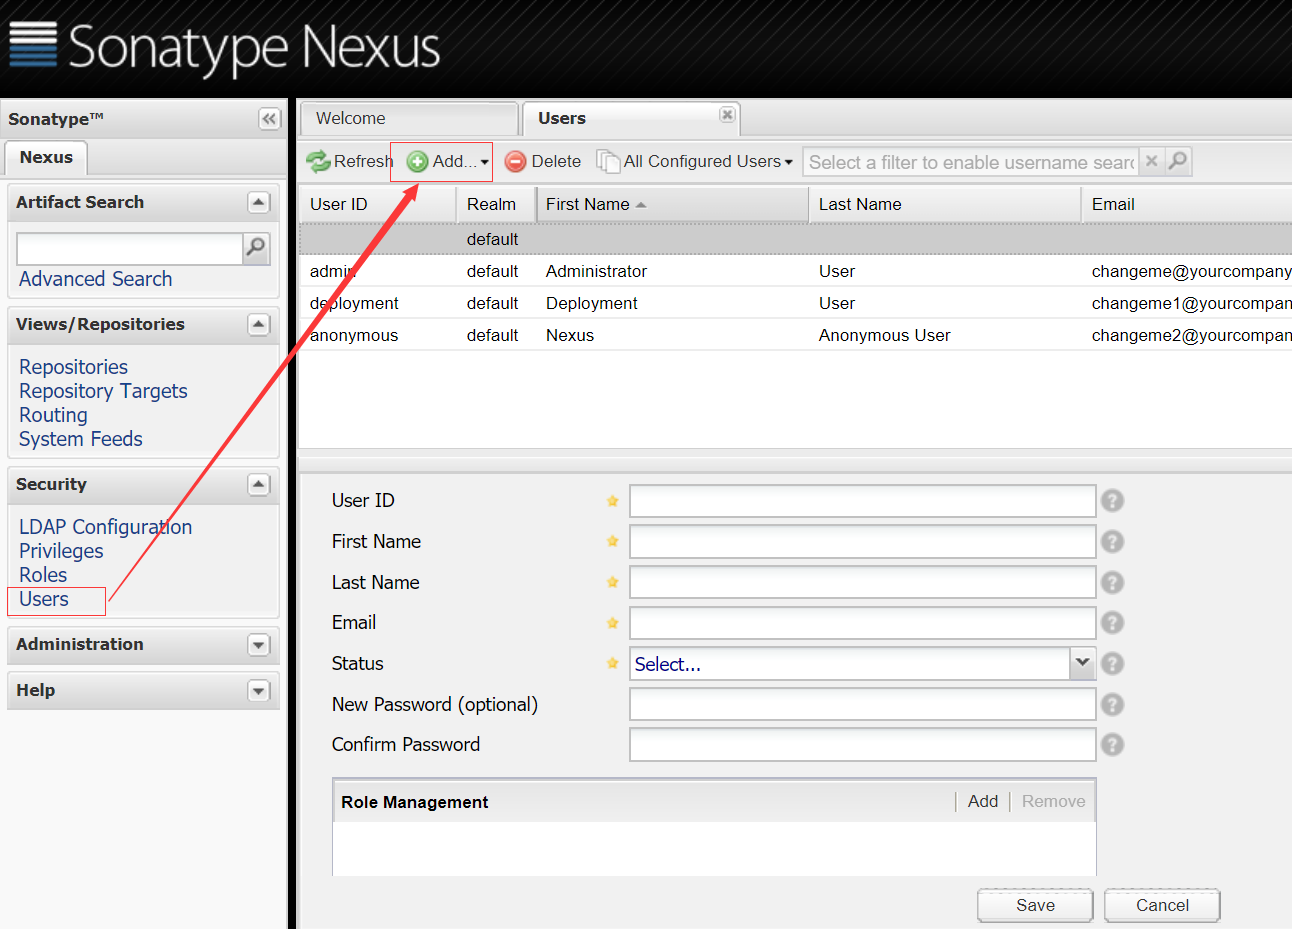
Task: Click Remove in Role Management
Action: pyautogui.click(x=1053, y=801)
